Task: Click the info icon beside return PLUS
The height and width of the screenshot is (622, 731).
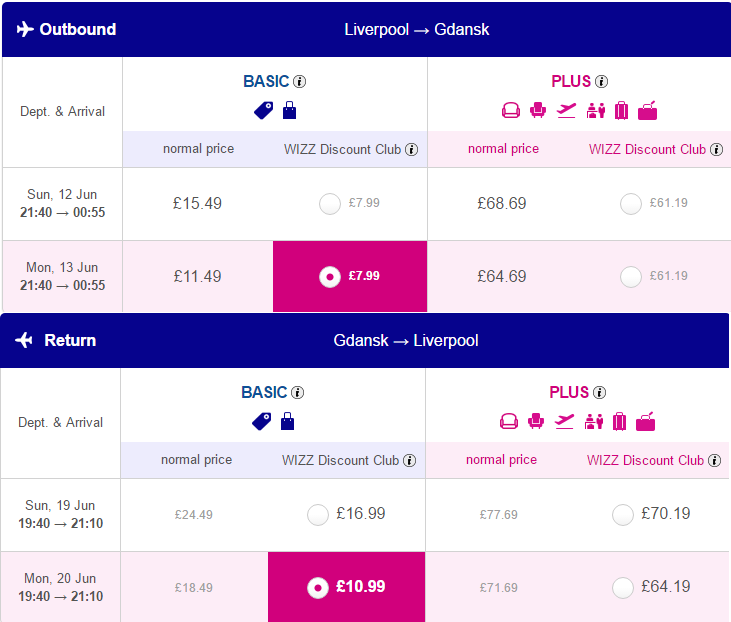Action: 600,393
